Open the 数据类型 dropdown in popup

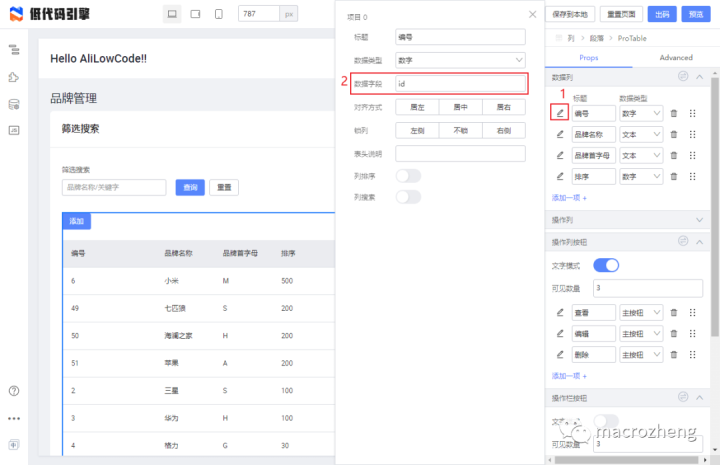460,60
